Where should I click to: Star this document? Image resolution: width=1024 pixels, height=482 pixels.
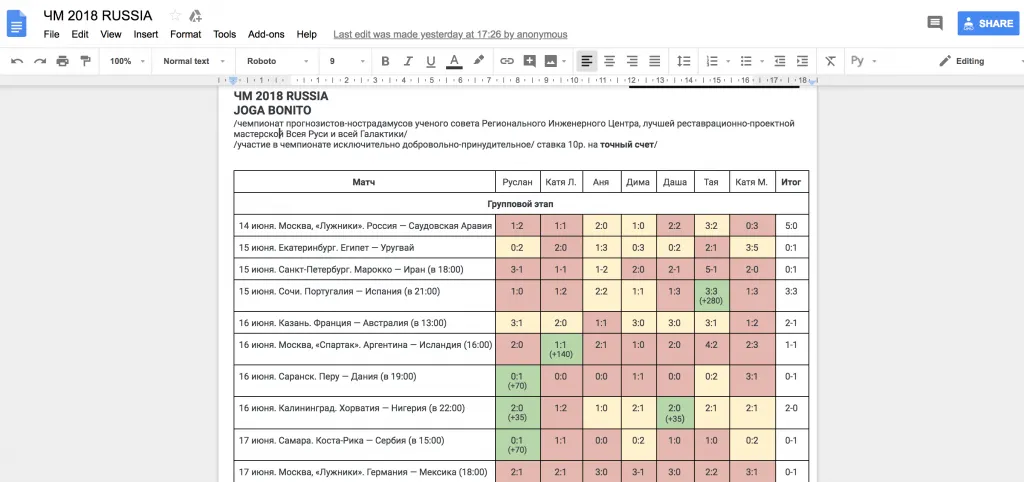176,15
